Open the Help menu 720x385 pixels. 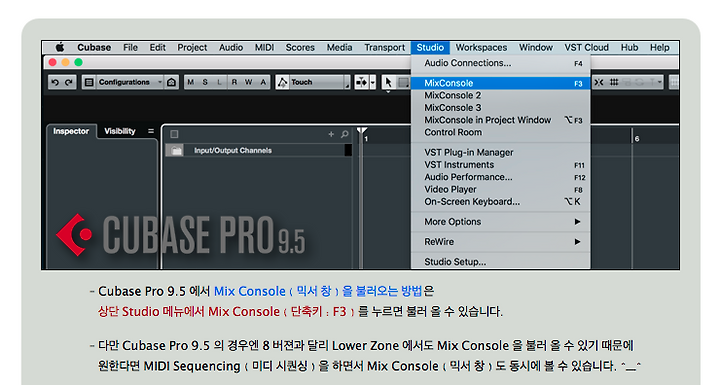click(x=659, y=47)
